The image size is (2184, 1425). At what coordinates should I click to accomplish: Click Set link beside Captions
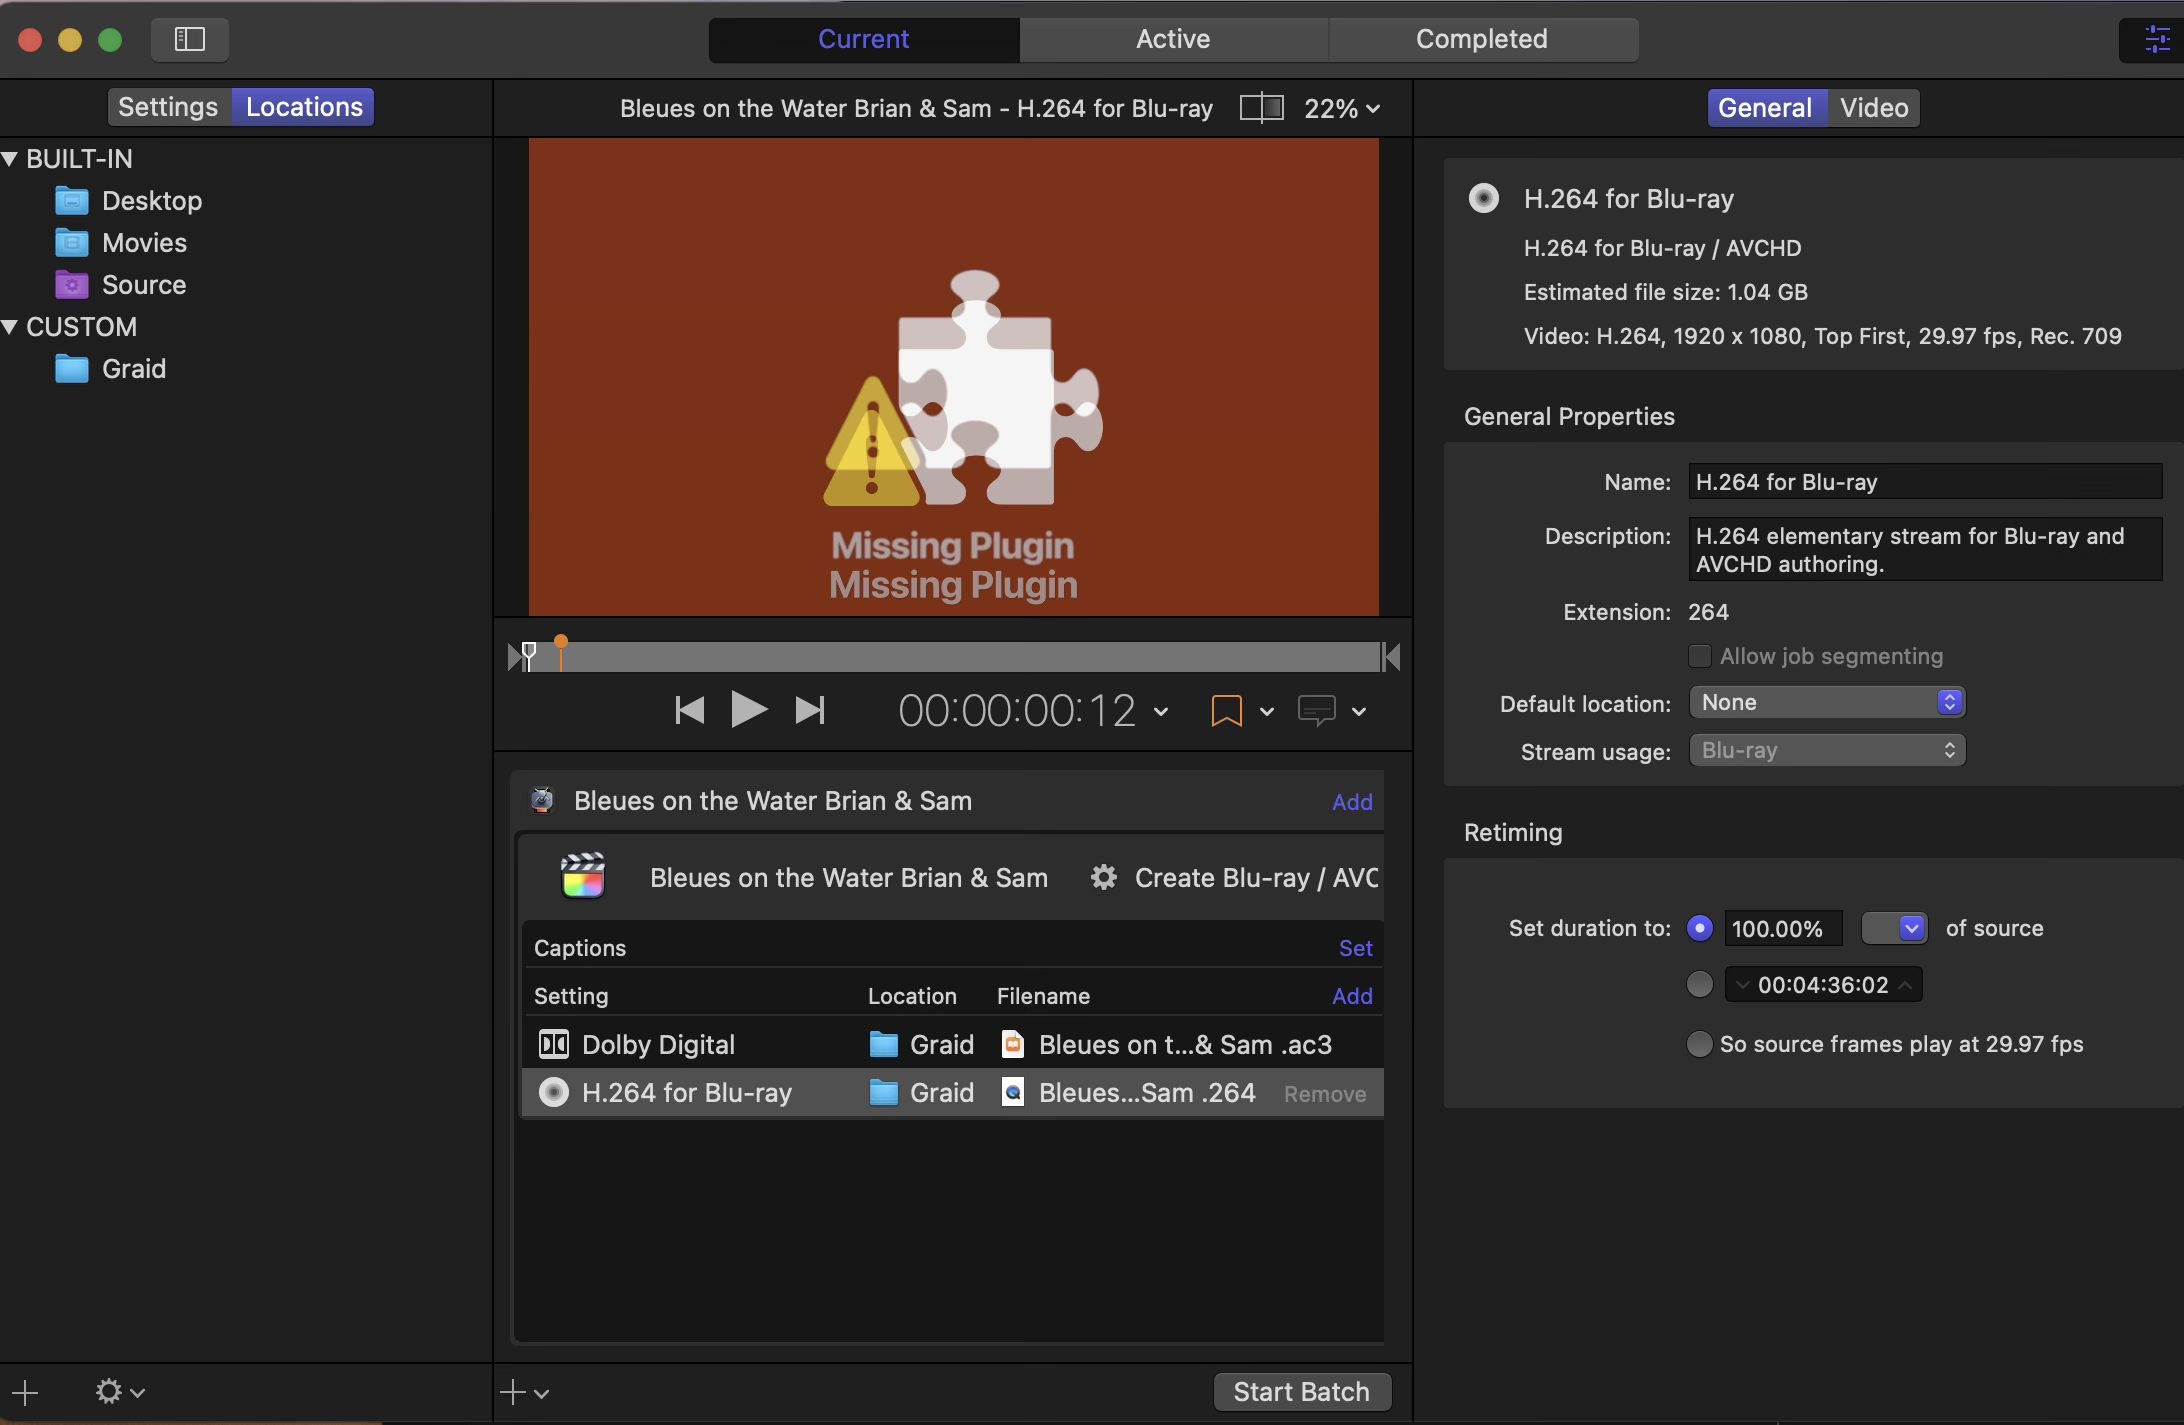[x=1355, y=948]
